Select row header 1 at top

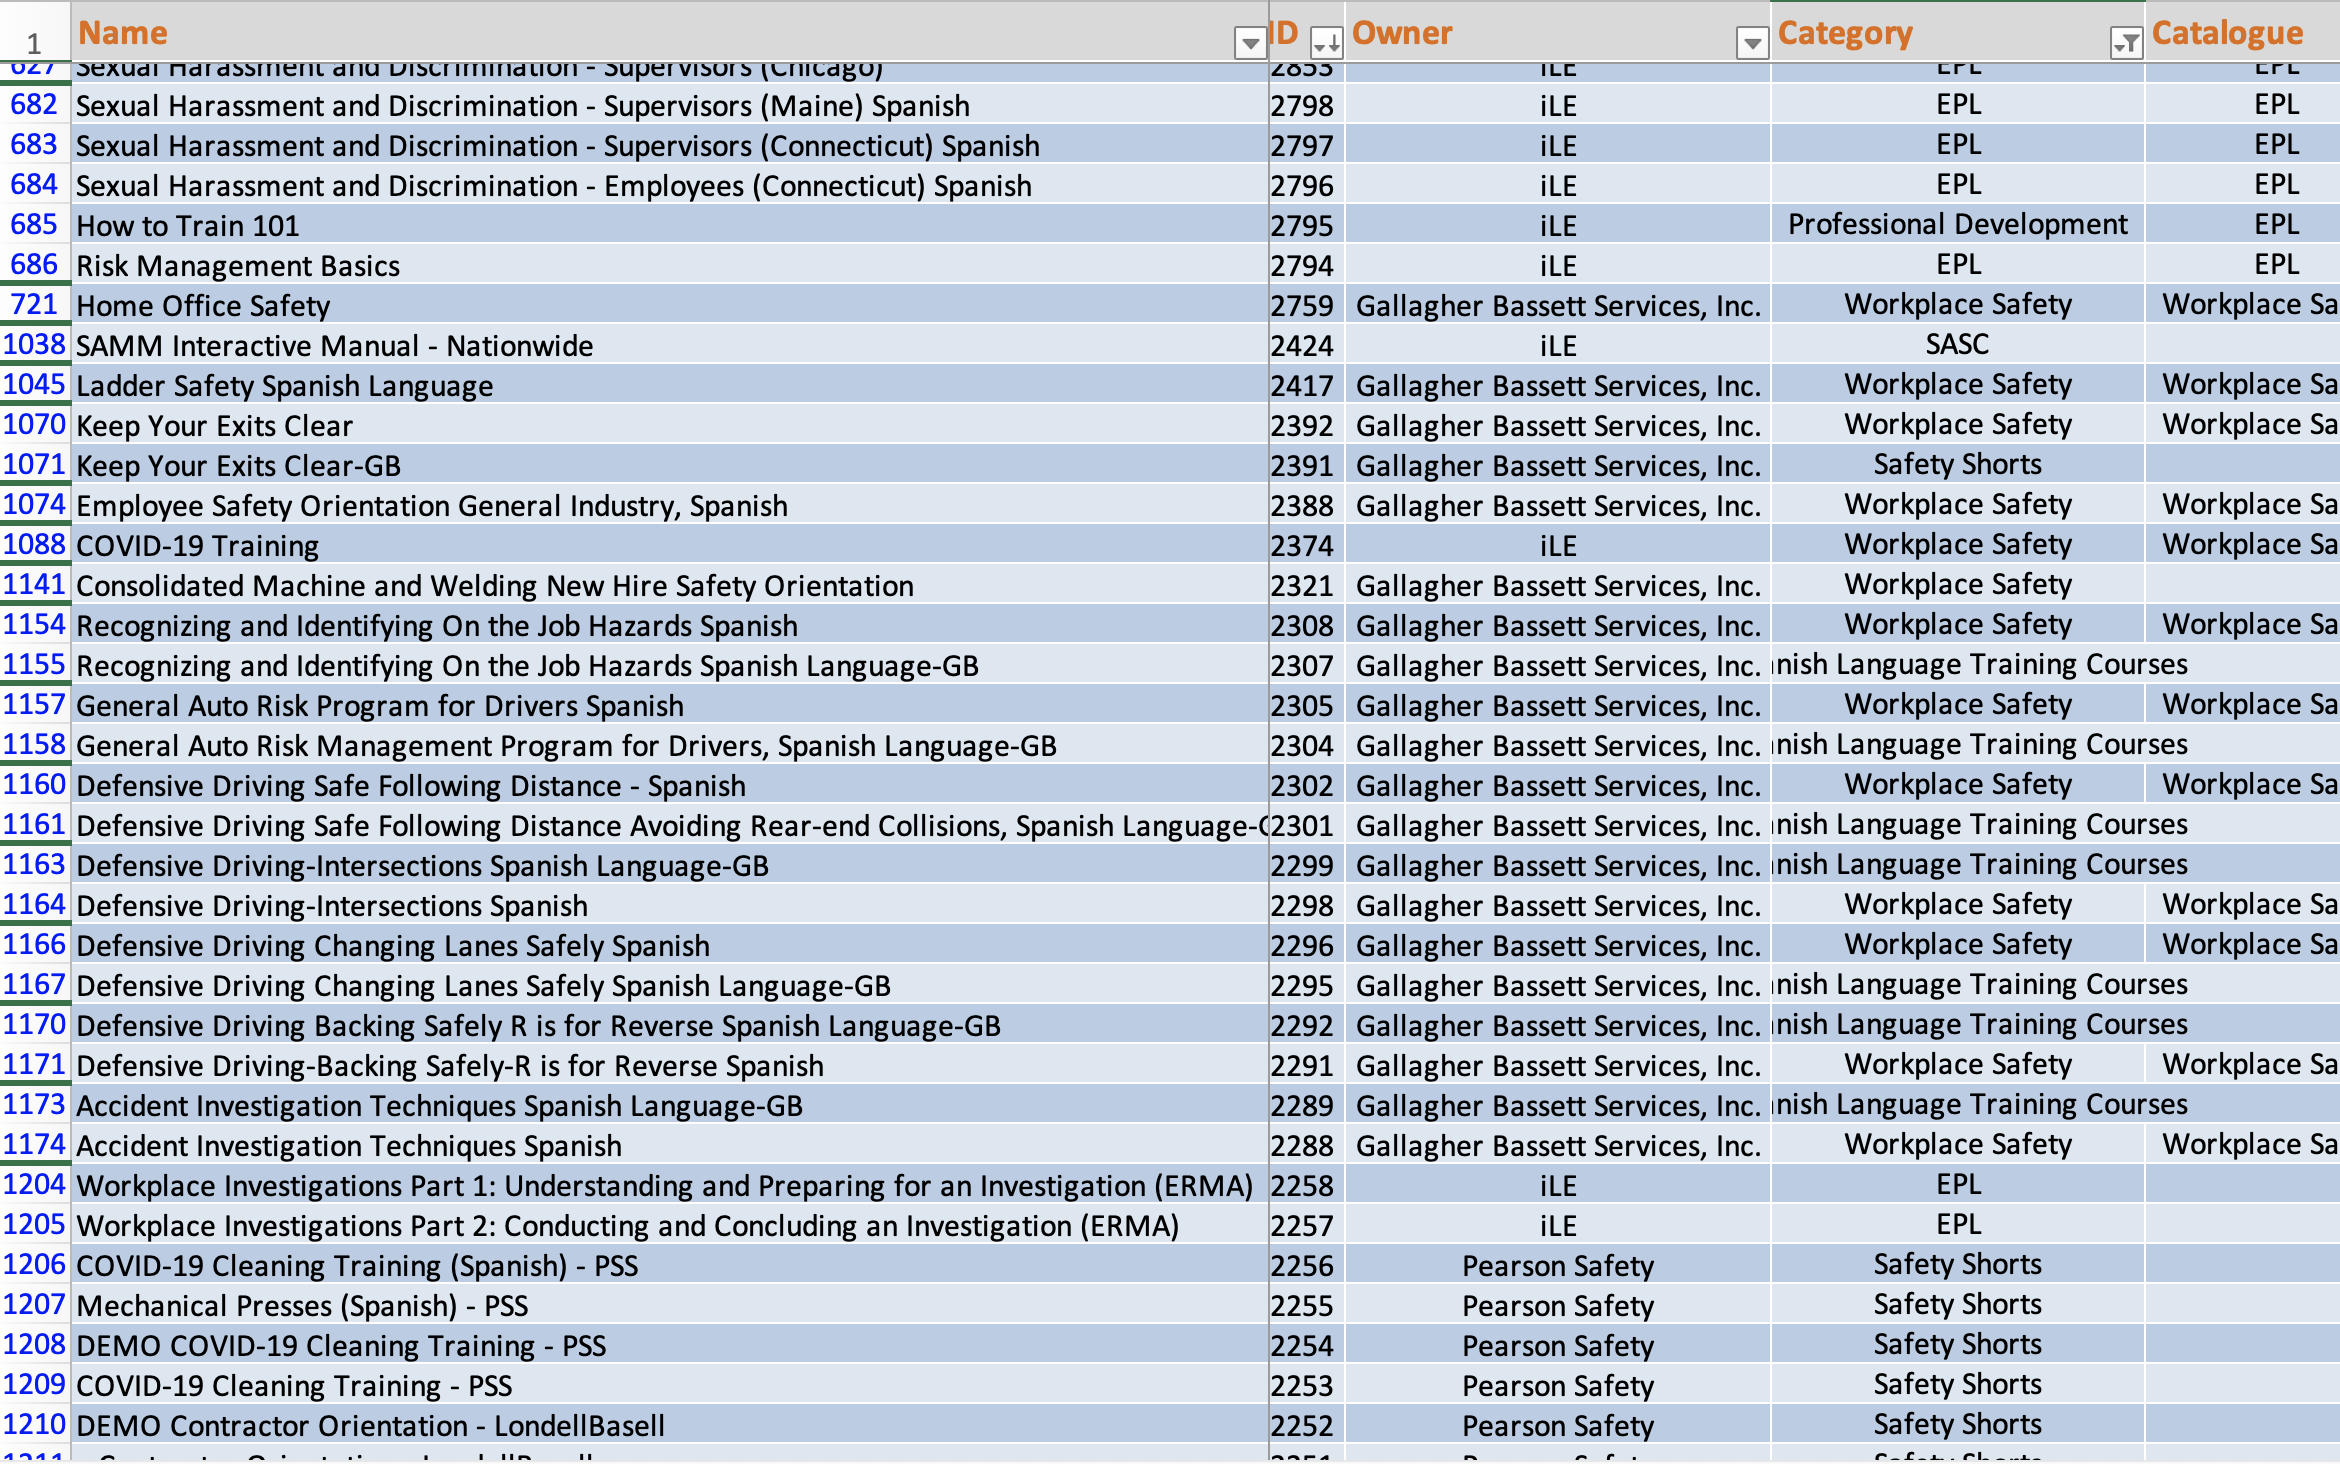[34, 43]
